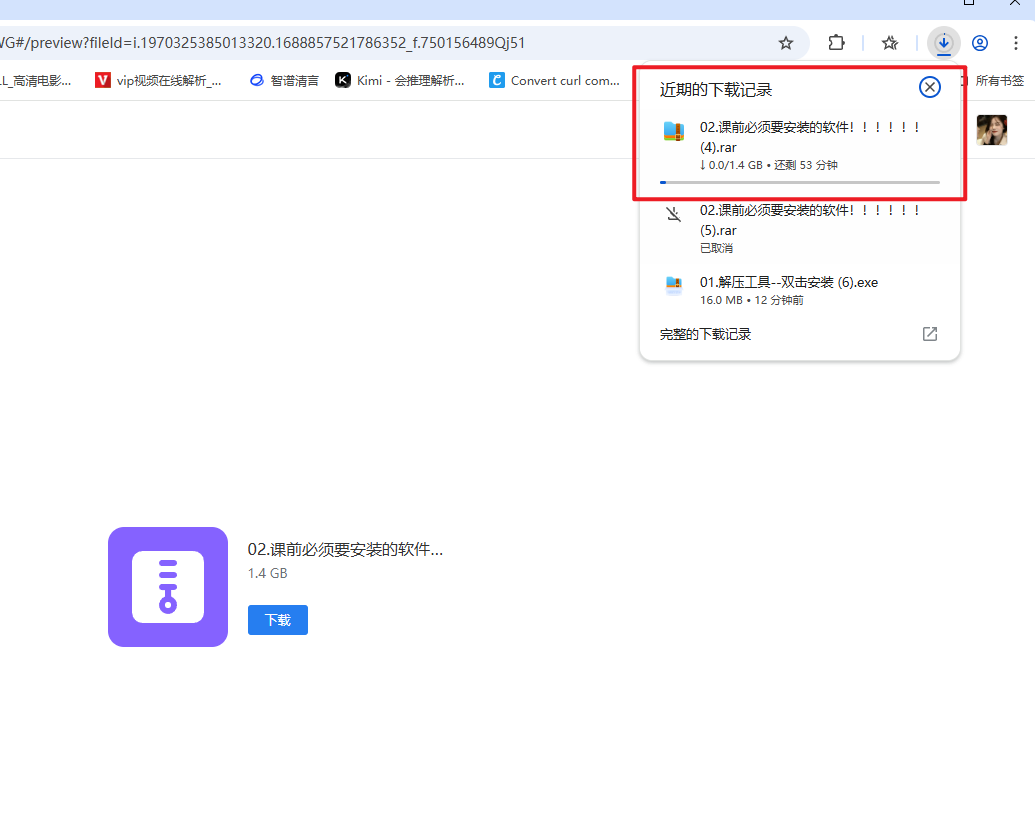
Task: Open the 高清电影 bookmark
Action: [36, 81]
